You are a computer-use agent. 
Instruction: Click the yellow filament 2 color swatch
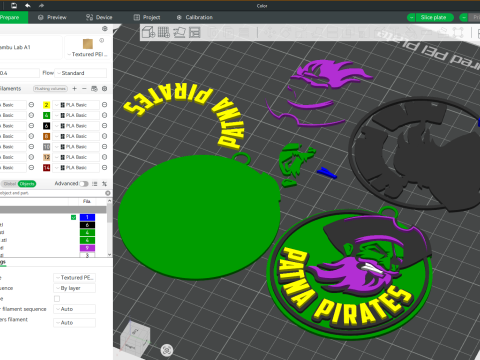click(x=46, y=105)
